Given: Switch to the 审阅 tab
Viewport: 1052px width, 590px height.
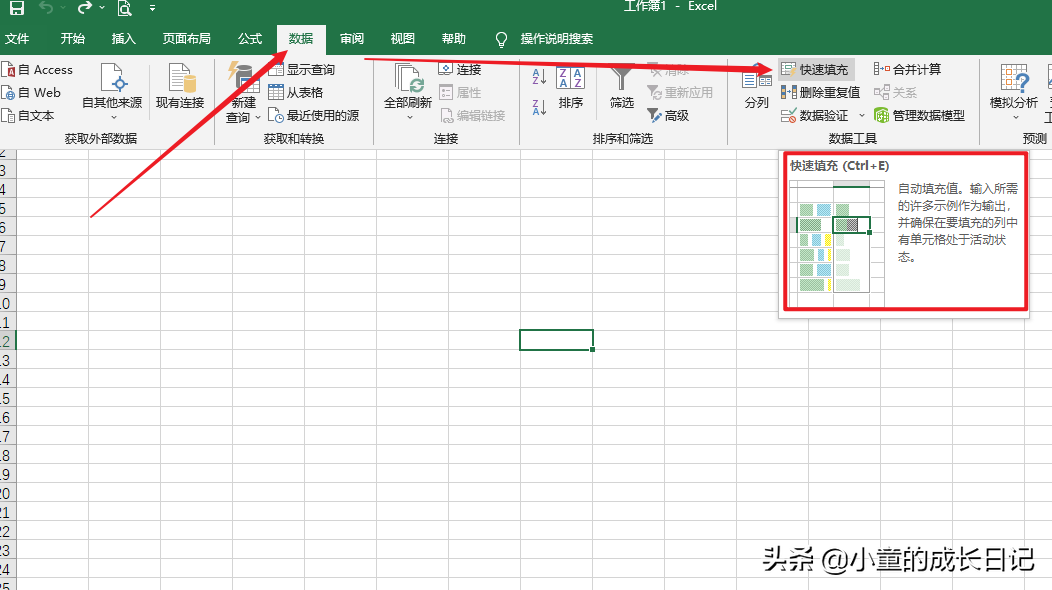Looking at the screenshot, I should click(x=352, y=39).
